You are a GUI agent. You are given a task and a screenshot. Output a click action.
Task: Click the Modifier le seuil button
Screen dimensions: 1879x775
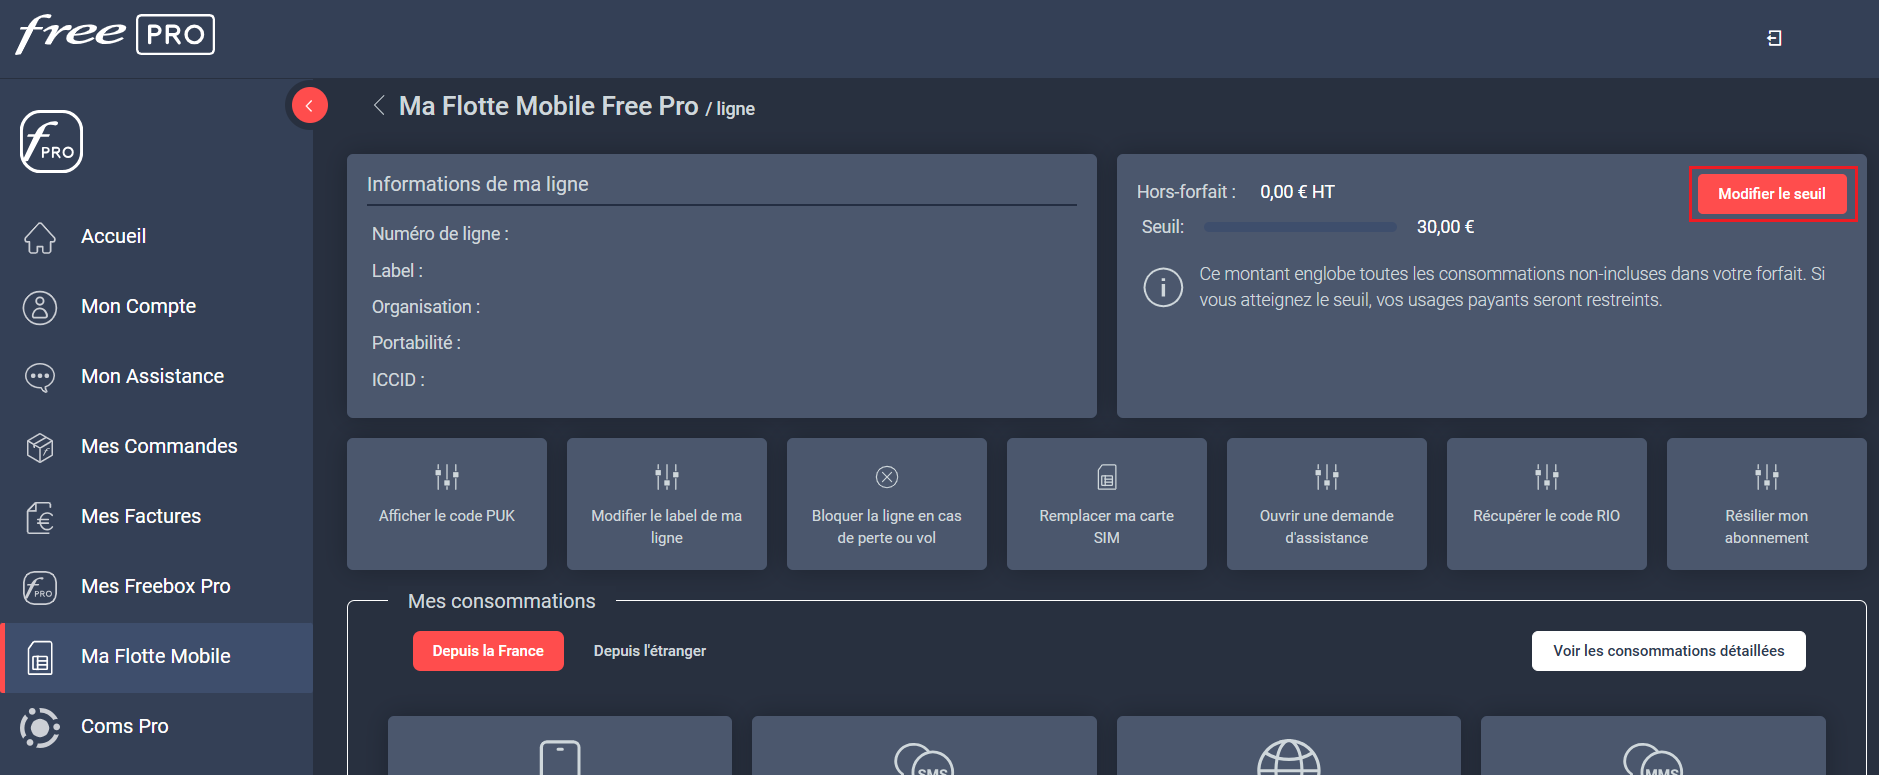1771,194
